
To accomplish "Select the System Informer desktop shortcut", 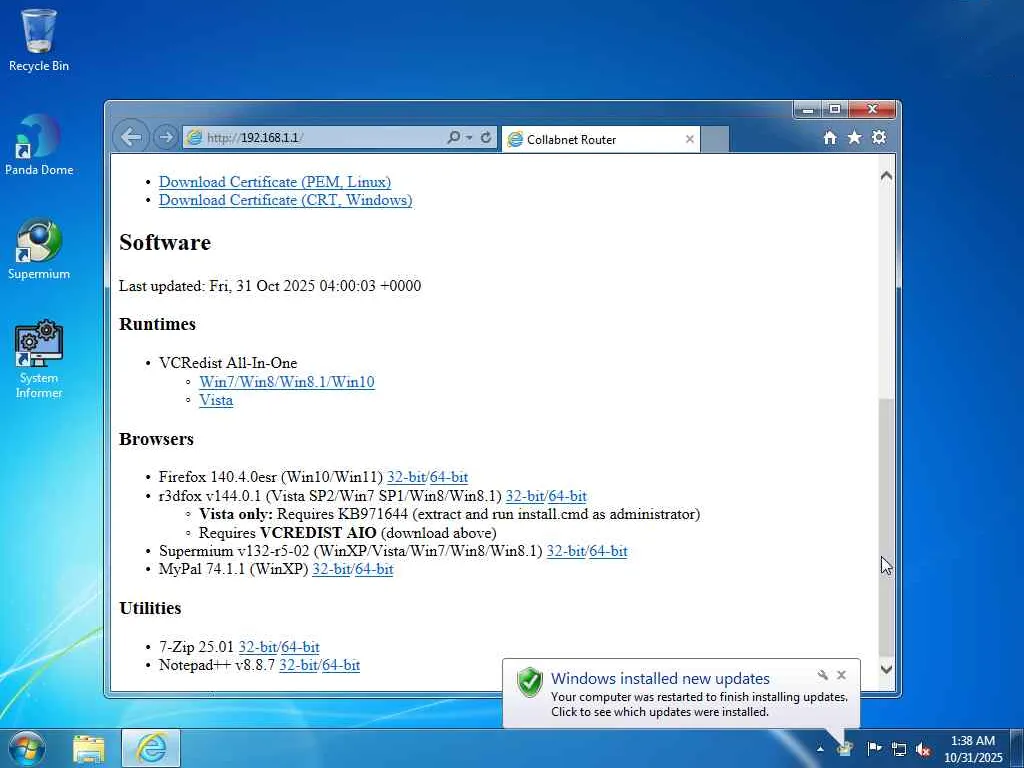I will (39, 359).
